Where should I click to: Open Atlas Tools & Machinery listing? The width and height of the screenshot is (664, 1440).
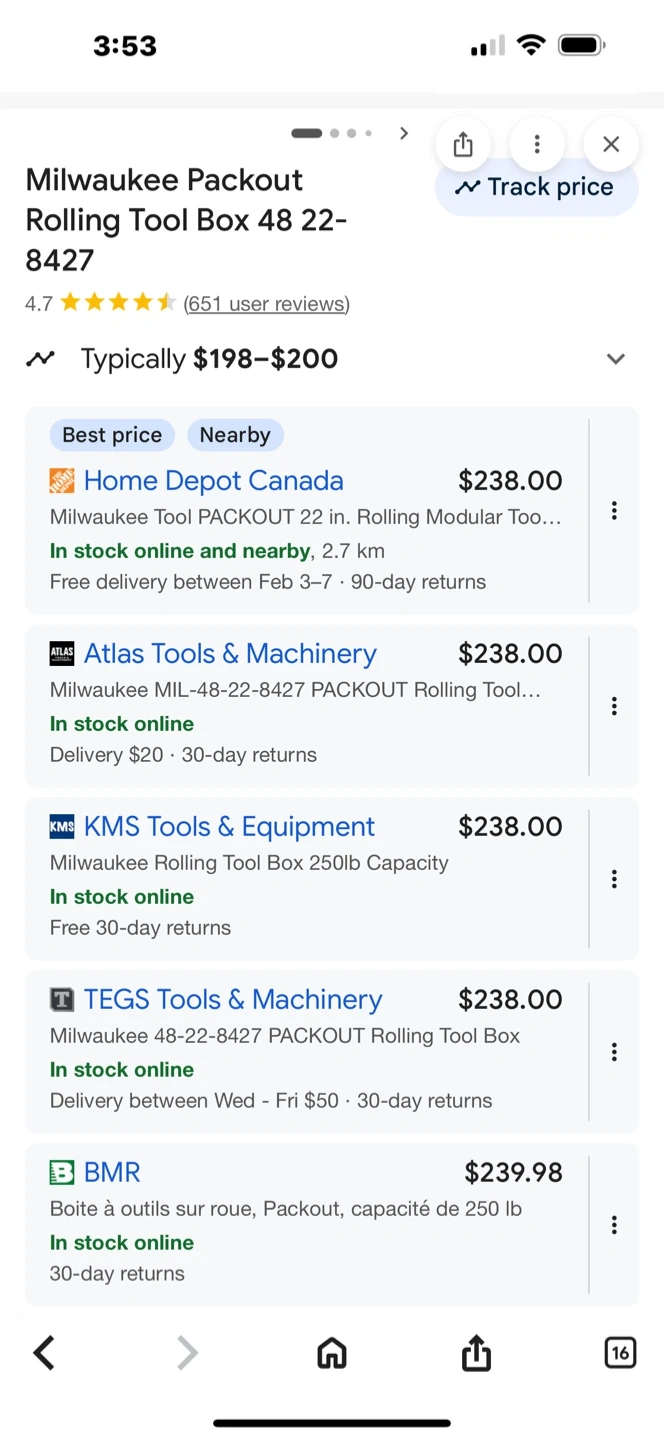coord(230,654)
